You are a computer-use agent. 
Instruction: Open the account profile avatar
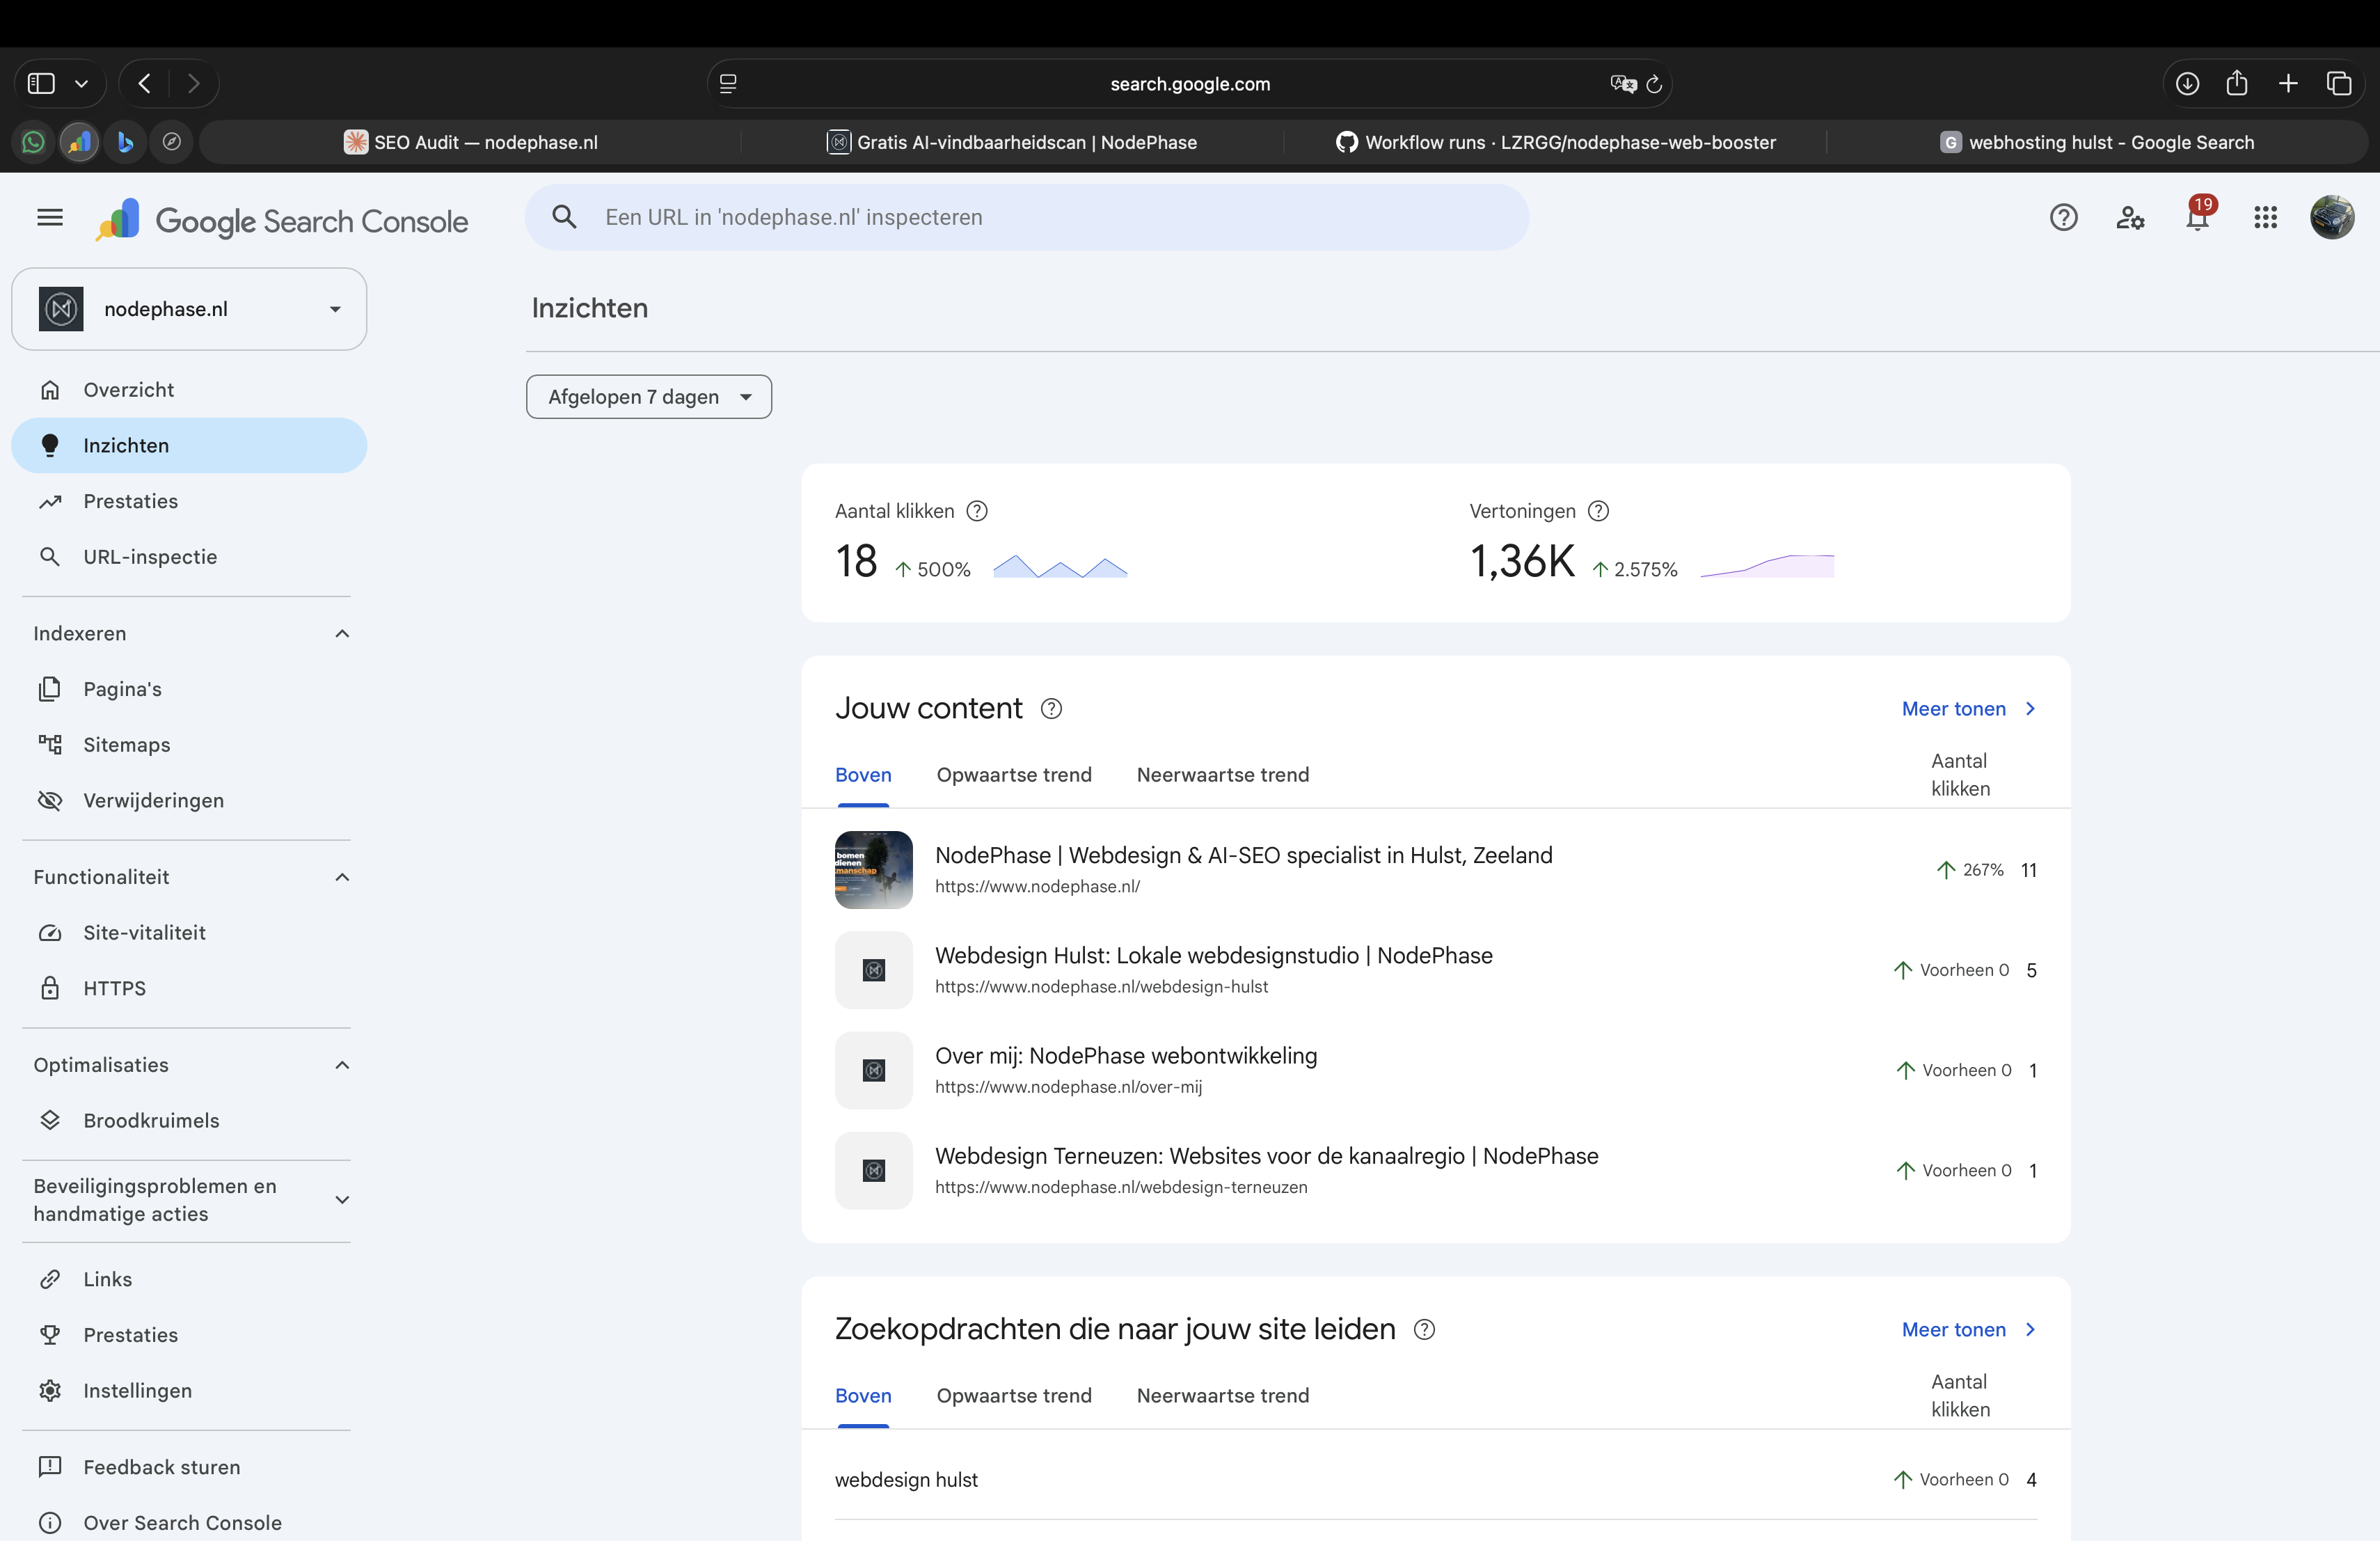click(2332, 217)
